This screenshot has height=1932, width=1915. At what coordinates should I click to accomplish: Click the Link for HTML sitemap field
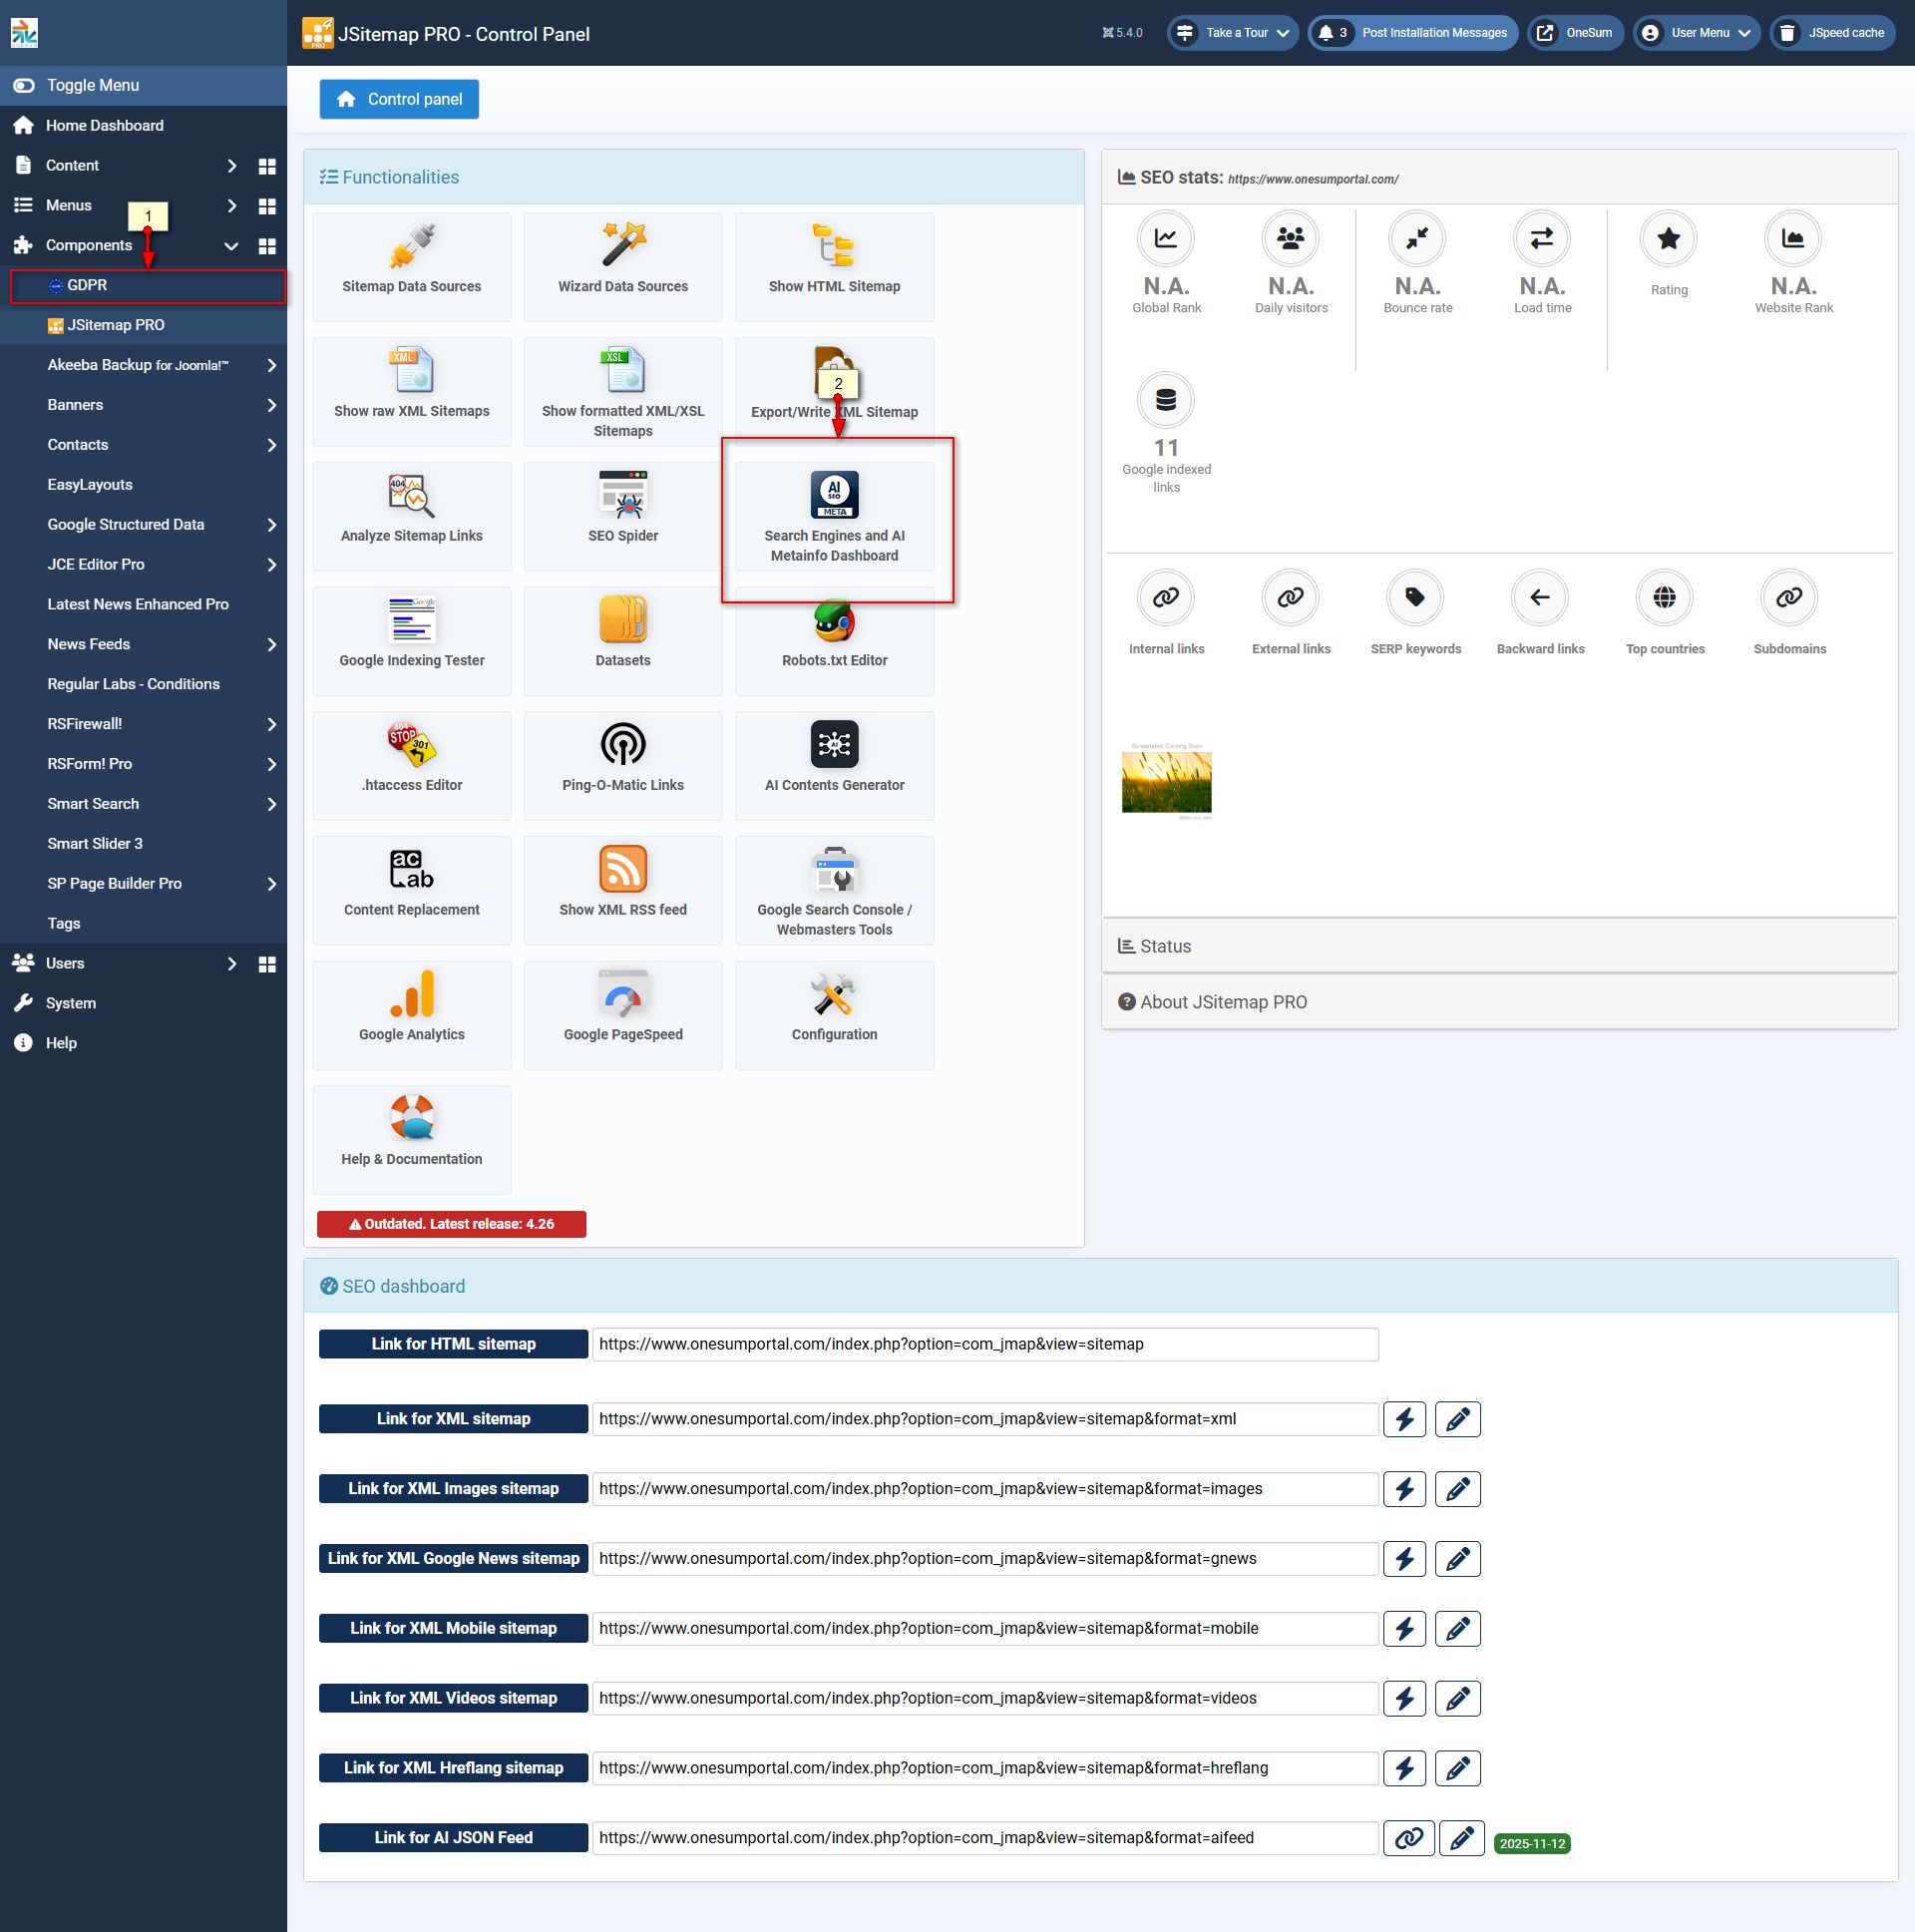984,1344
